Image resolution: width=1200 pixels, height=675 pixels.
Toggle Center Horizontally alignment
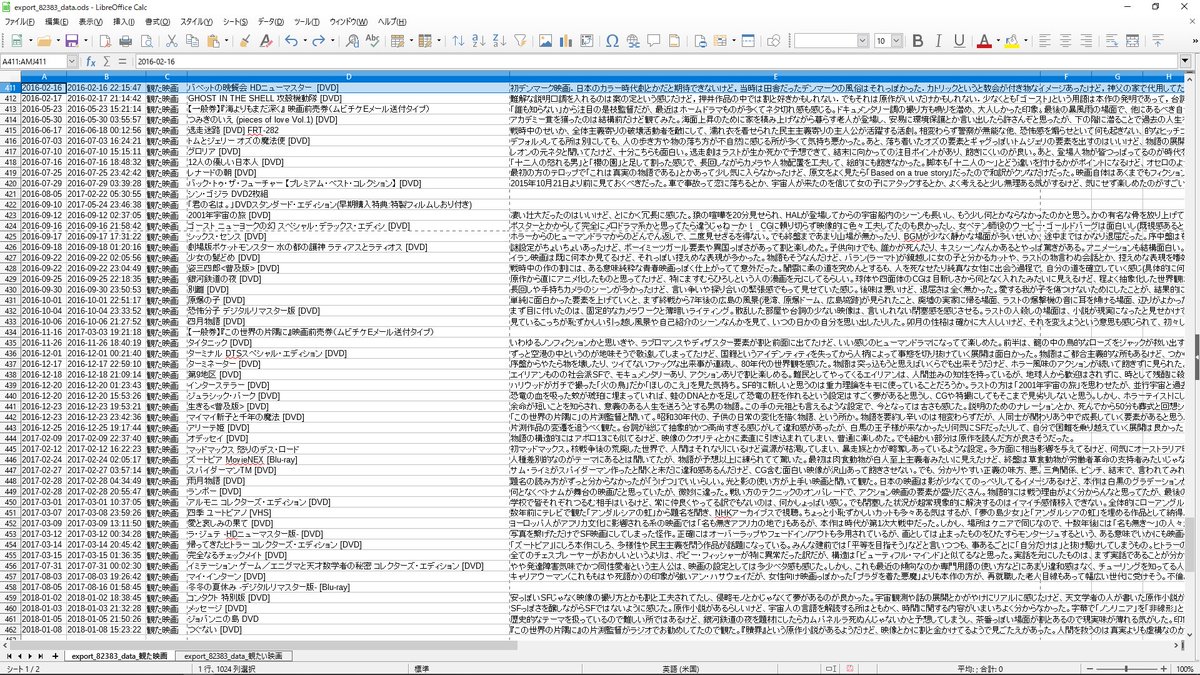coord(1065,41)
